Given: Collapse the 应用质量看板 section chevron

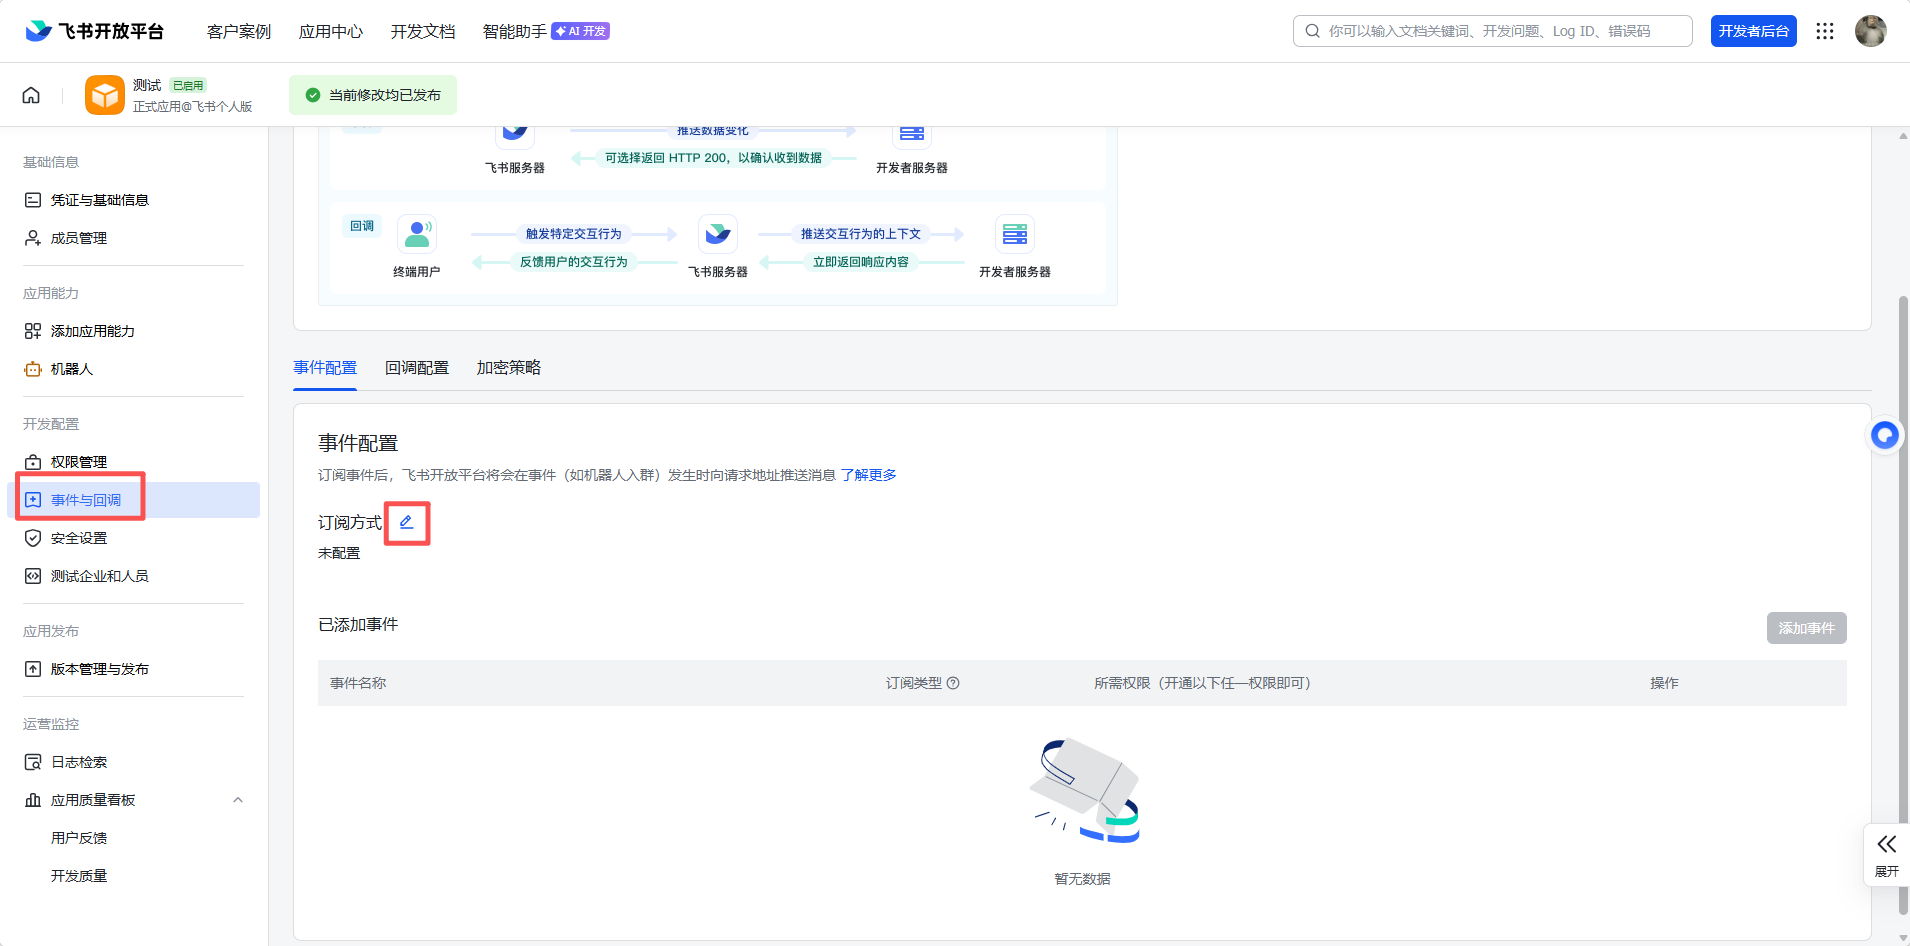Looking at the screenshot, I should pos(238,800).
